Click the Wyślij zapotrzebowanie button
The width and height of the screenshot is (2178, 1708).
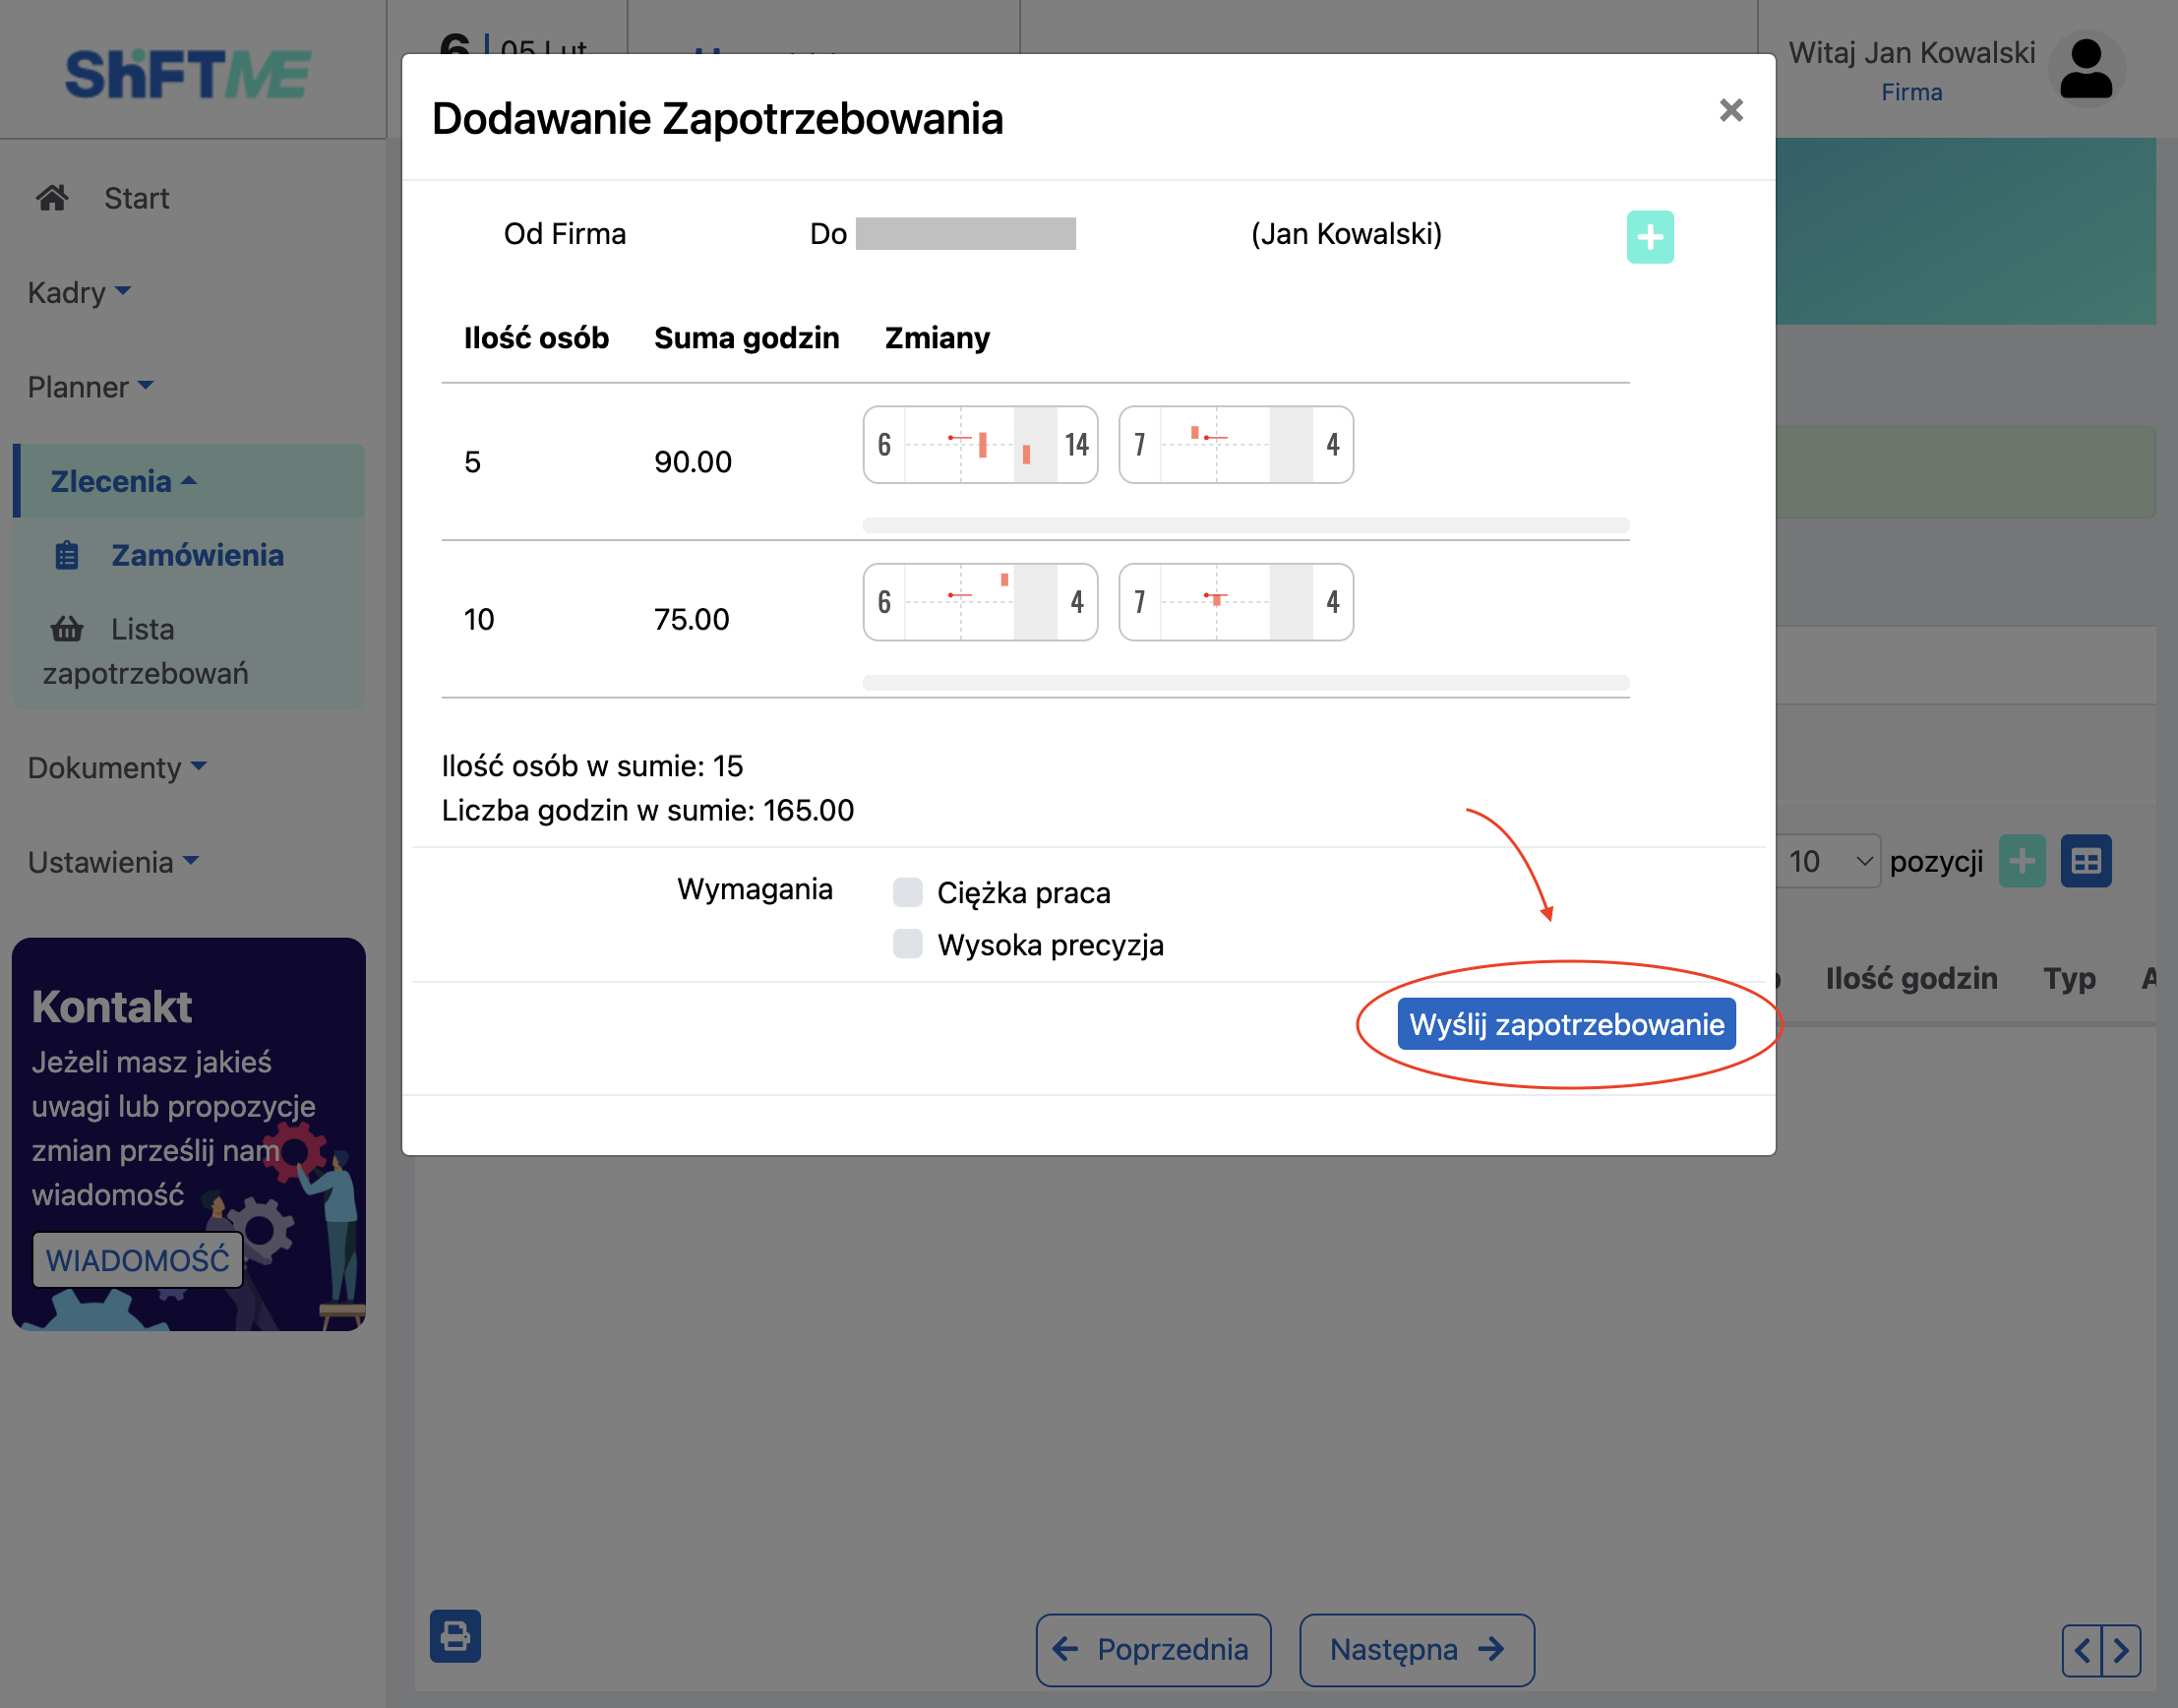pyautogui.click(x=1564, y=1022)
